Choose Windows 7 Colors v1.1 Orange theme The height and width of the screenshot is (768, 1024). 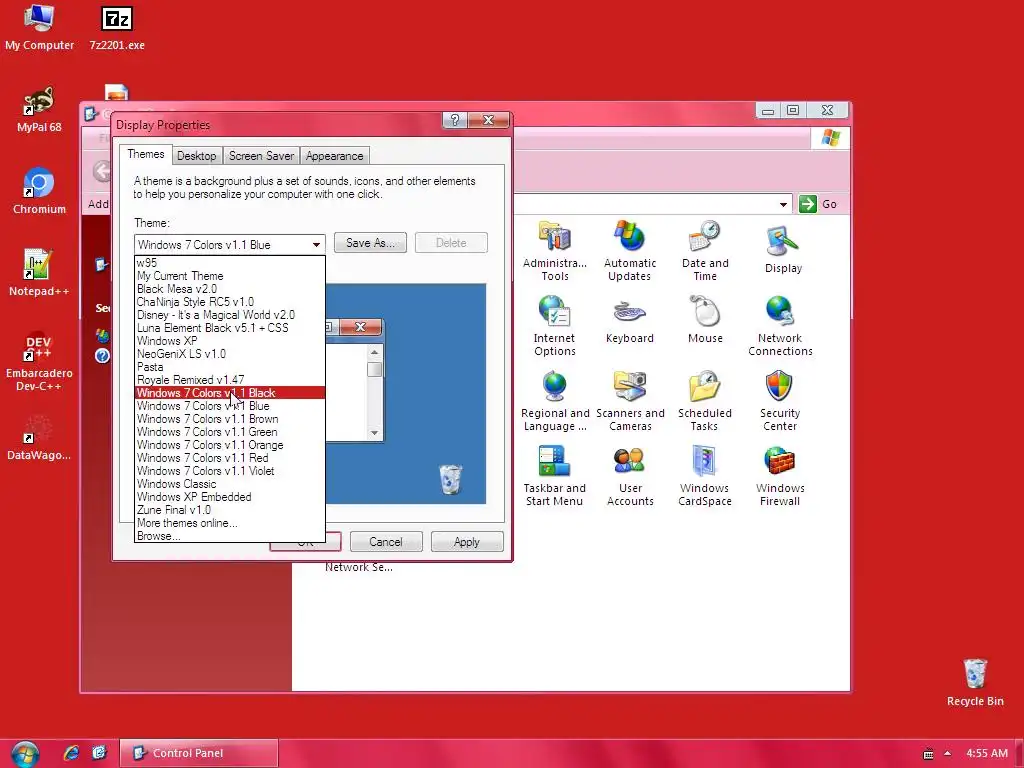click(230, 445)
